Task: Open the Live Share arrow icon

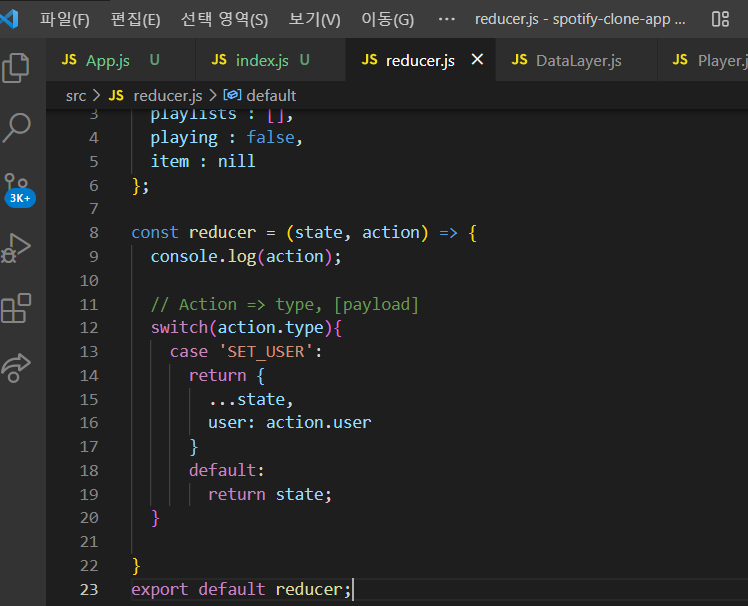Action: pos(16,368)
